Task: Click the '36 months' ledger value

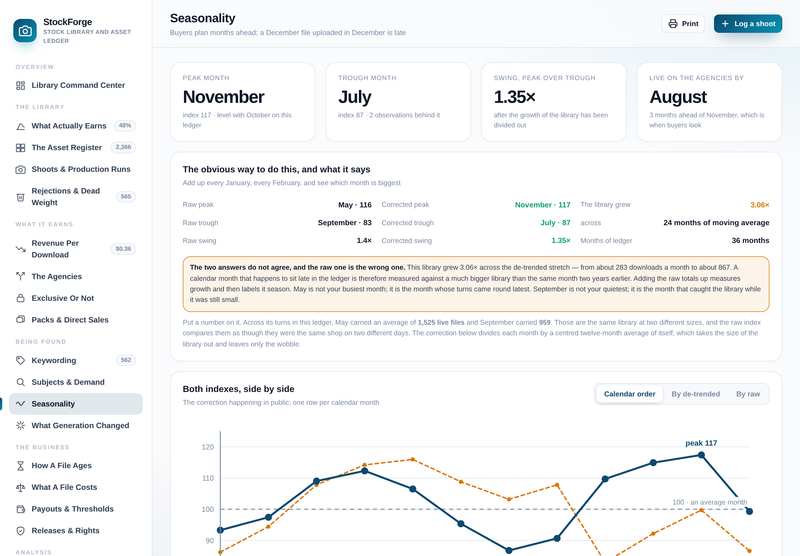Action: (x=750, y=240)
